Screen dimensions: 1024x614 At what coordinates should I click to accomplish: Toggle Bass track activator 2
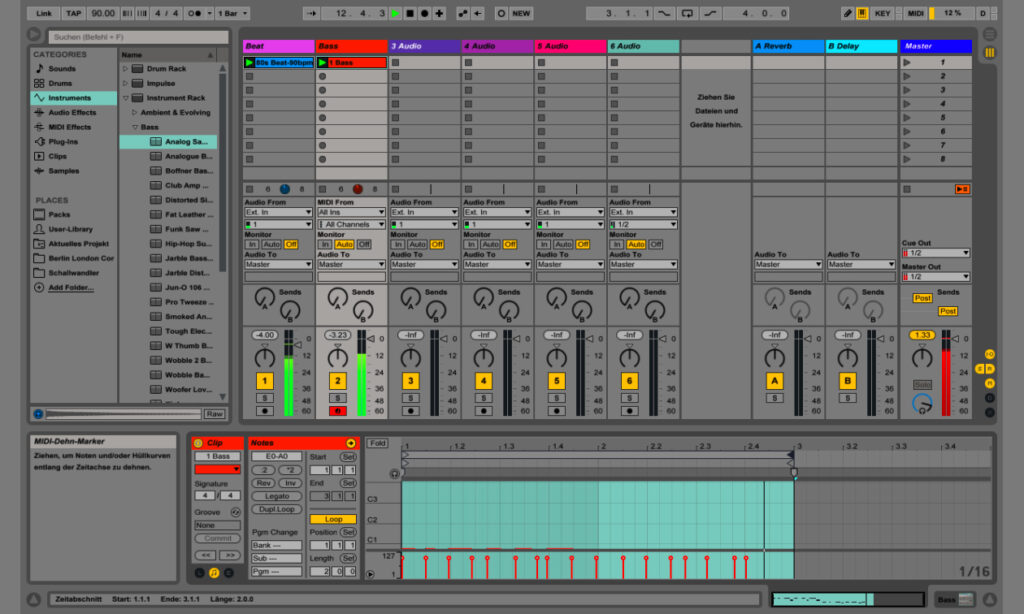(338, 381)
